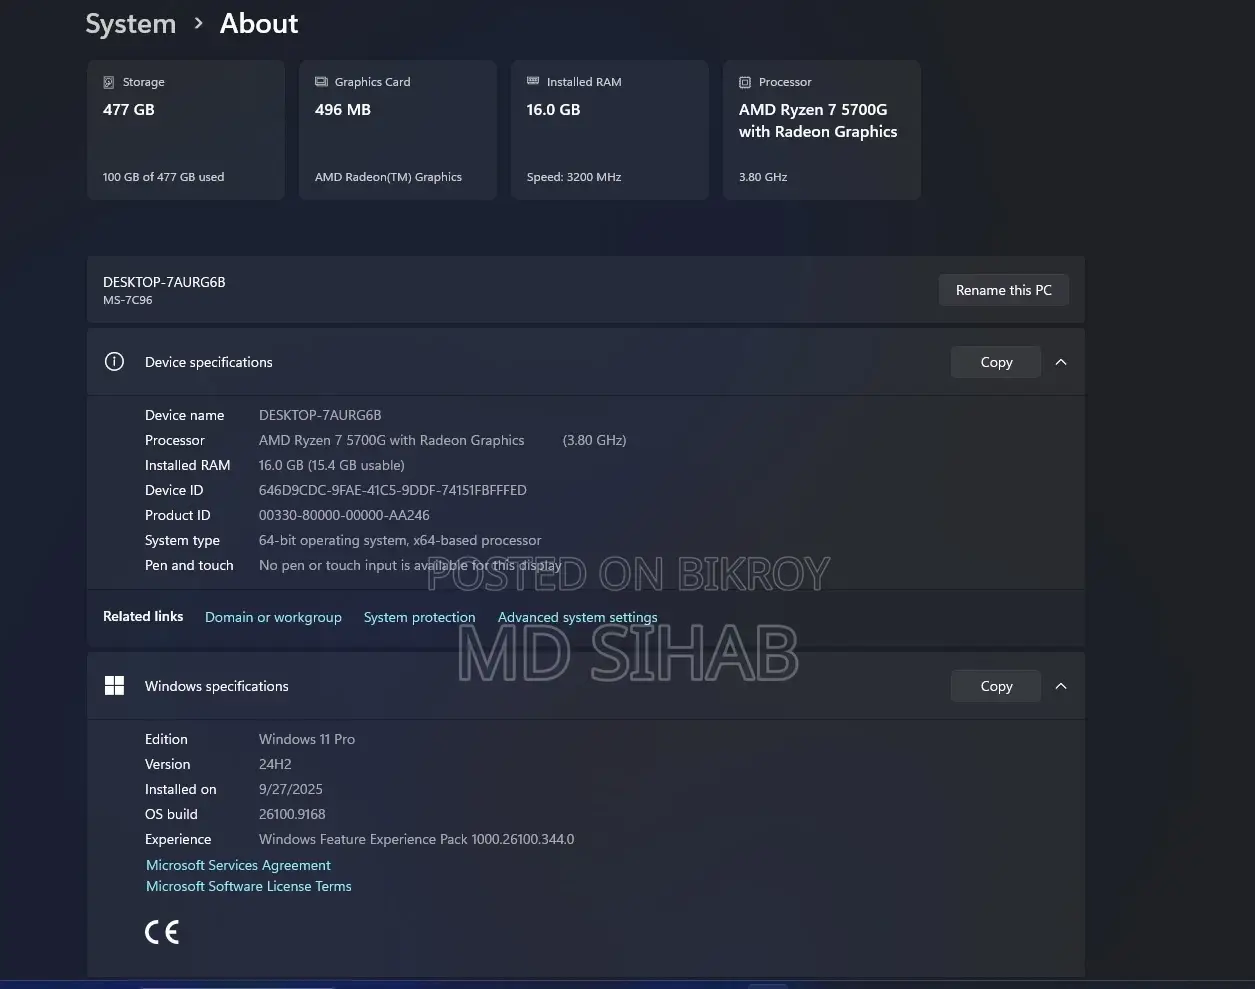Screen dimensions: 1255x989
Task: Click the Graphics Card icon
Action: (x=321, y=82)
